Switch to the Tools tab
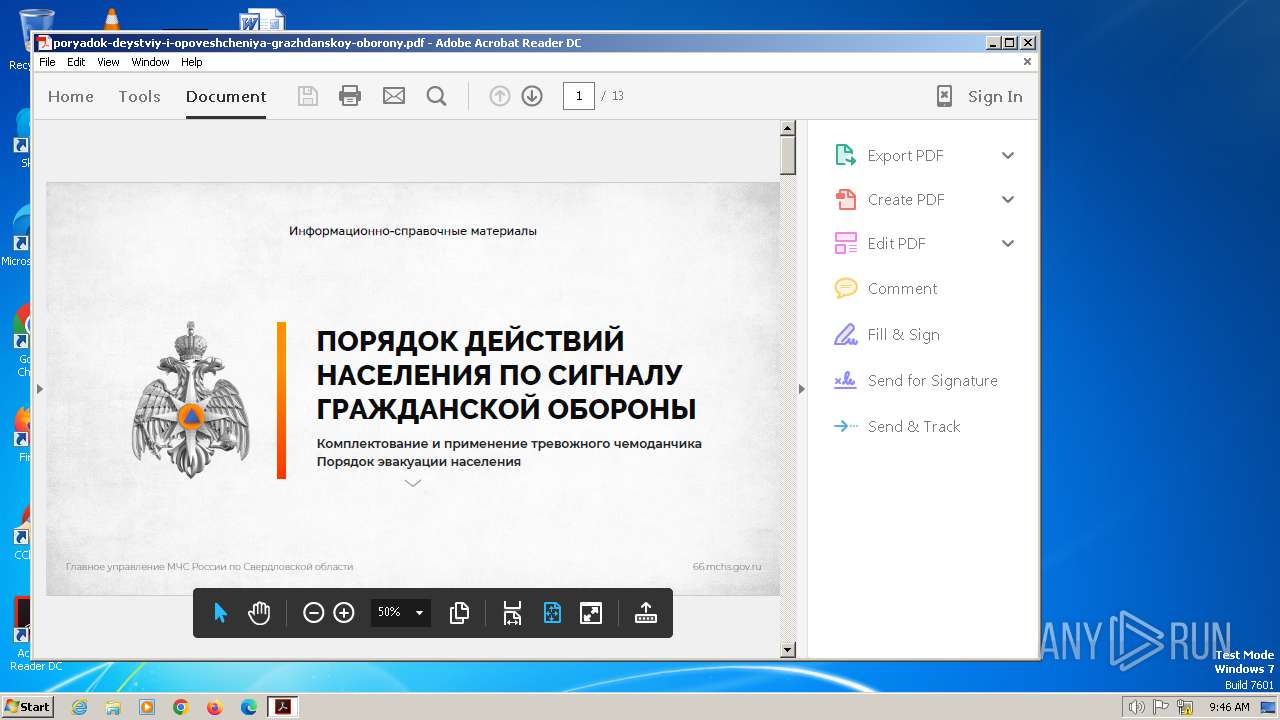1280x720 pixels. 139,96
